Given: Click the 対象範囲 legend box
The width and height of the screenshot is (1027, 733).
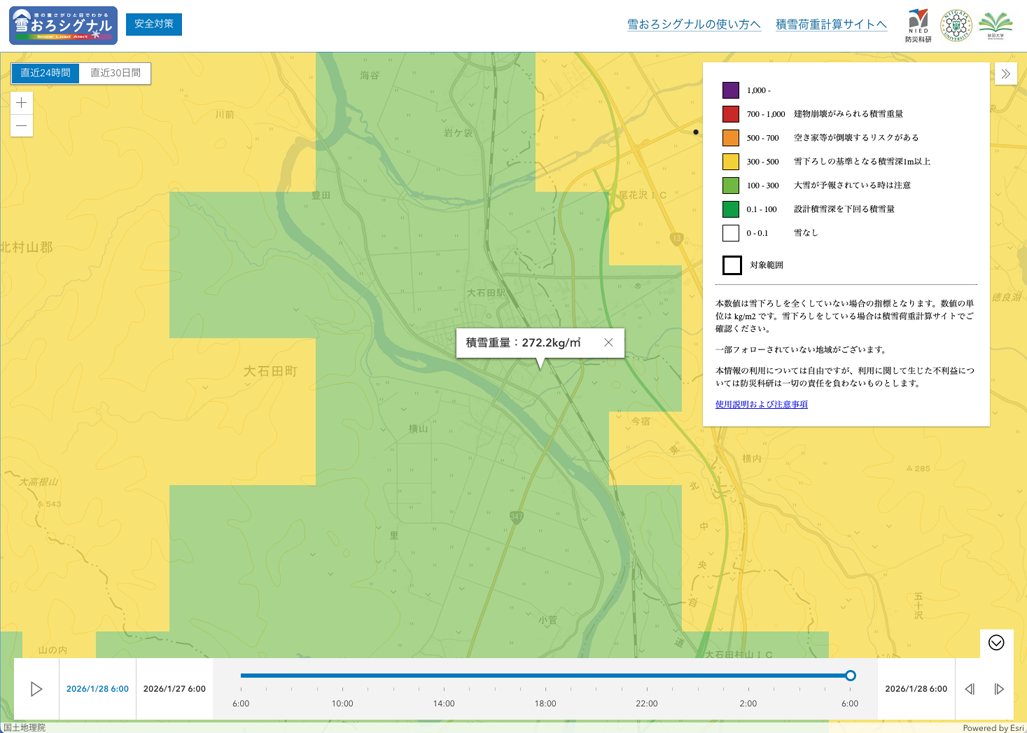Looking at the screenshot, I should [732, 265].
